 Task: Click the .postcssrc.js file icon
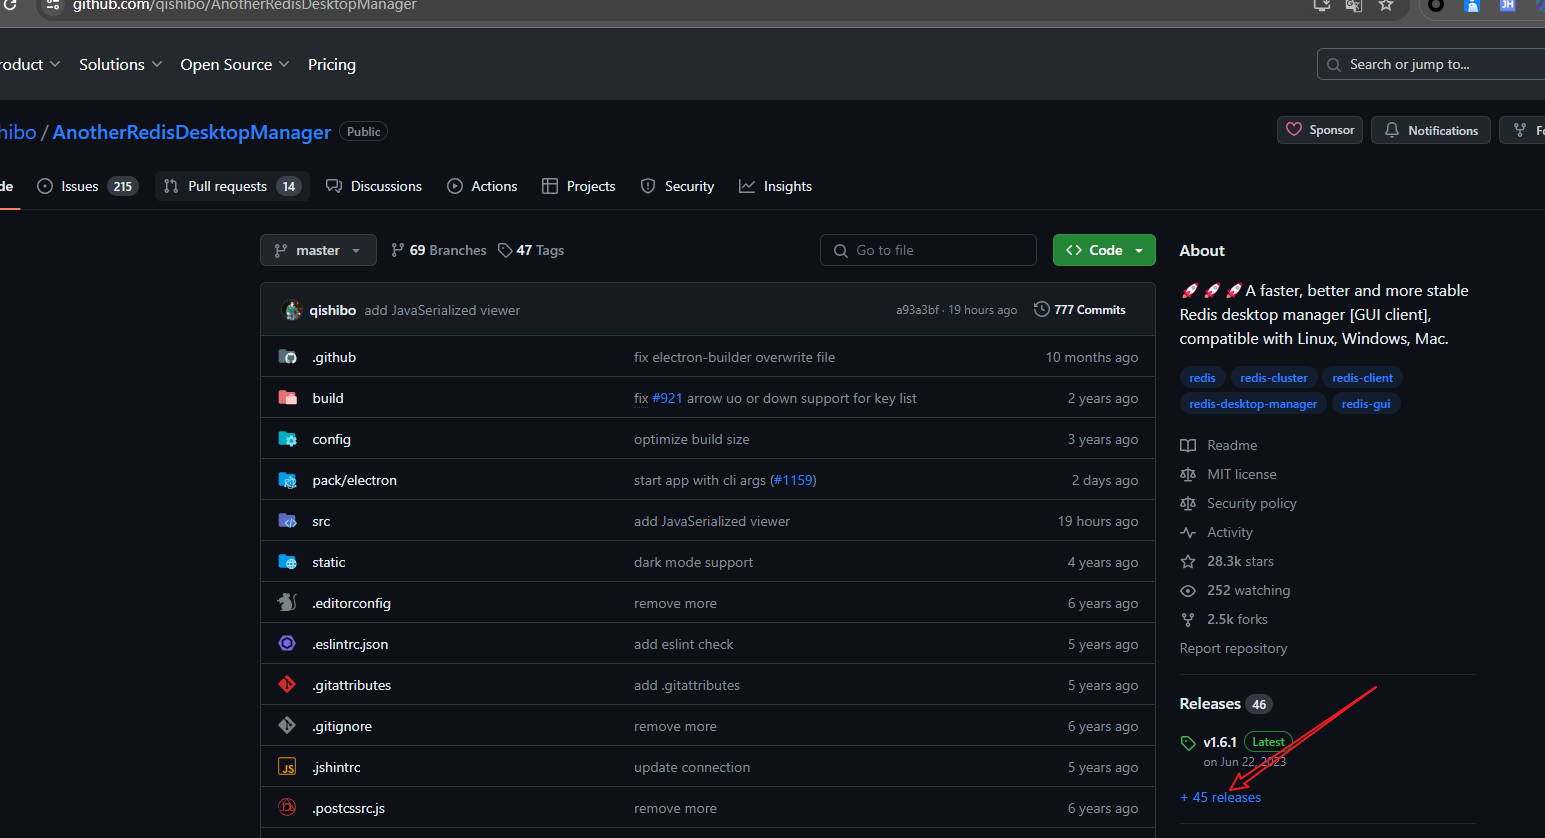coord(288,808)
